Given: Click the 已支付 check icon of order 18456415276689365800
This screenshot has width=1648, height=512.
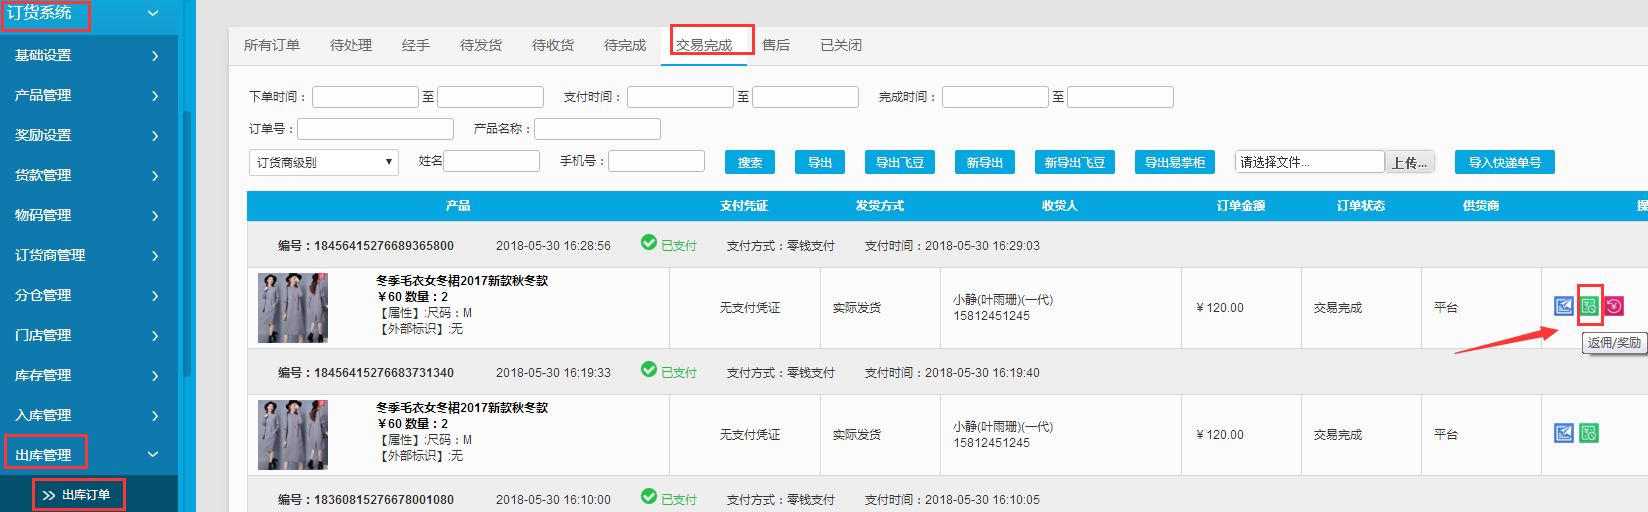Looking at the screenshot, I should pyautogui.click(x=649, y=243).
